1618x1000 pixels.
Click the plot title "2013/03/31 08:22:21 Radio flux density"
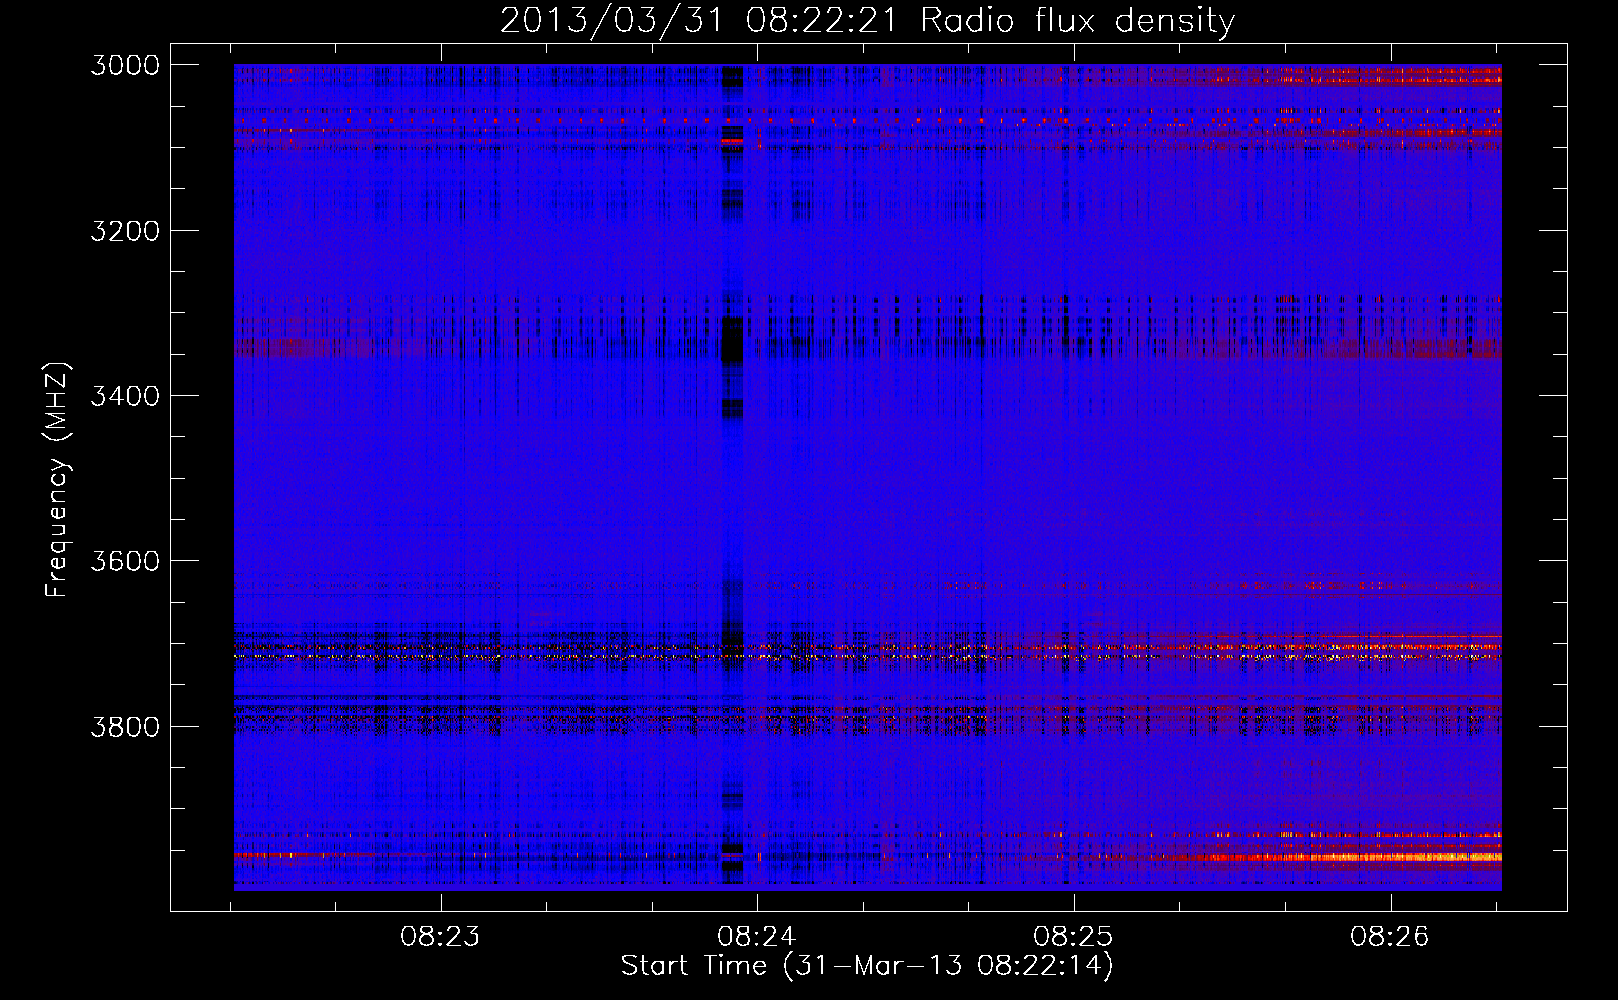coord(867,21)
